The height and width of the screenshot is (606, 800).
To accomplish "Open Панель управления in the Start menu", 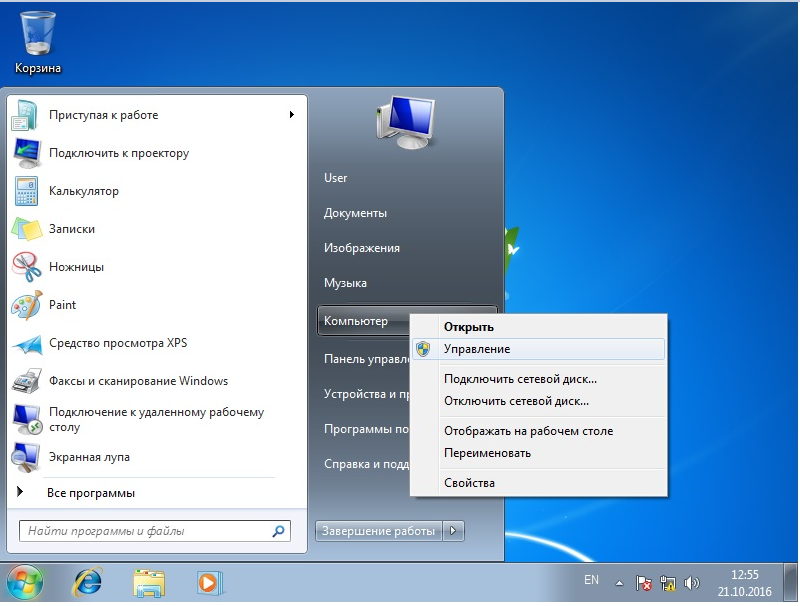I will (366, 359).
